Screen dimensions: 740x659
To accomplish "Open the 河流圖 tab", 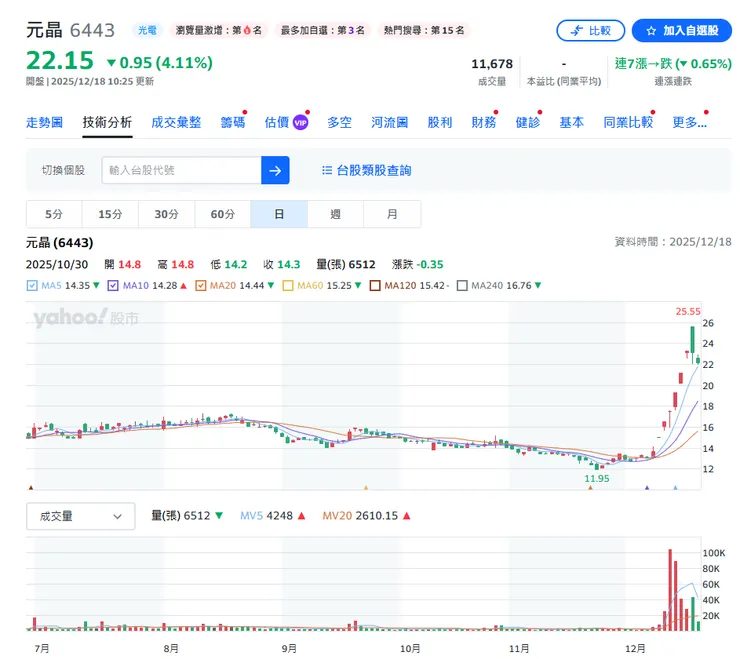I will [389, 123].
